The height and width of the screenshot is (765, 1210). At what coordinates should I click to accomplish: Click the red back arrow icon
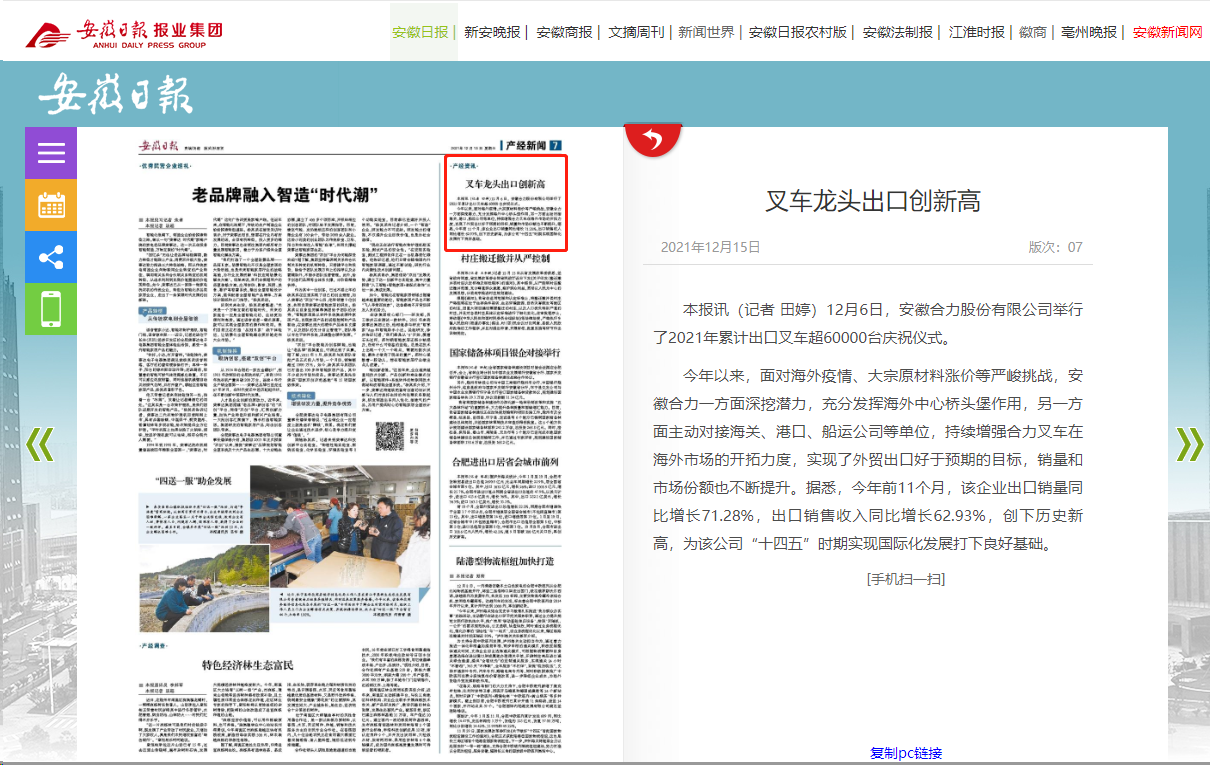652,139
